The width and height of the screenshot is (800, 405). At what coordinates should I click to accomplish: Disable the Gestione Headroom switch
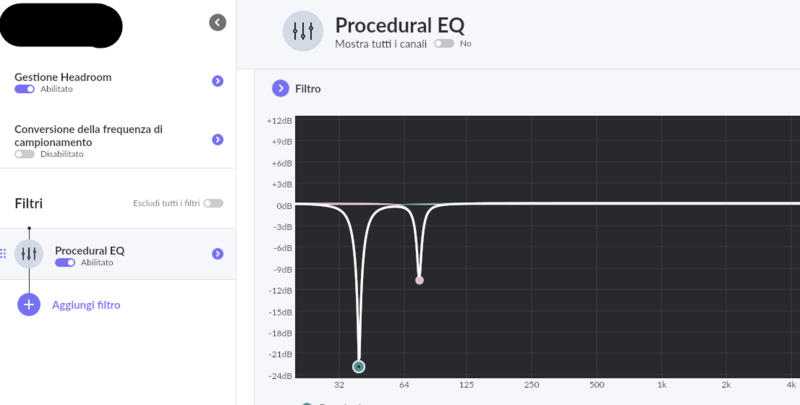pyautogui.click(x=24, y=89)
